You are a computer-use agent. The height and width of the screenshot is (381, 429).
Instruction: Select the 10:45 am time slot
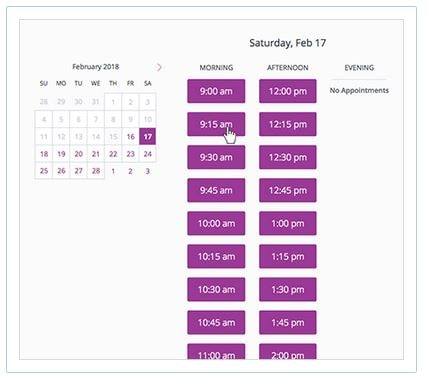point(216,323)
